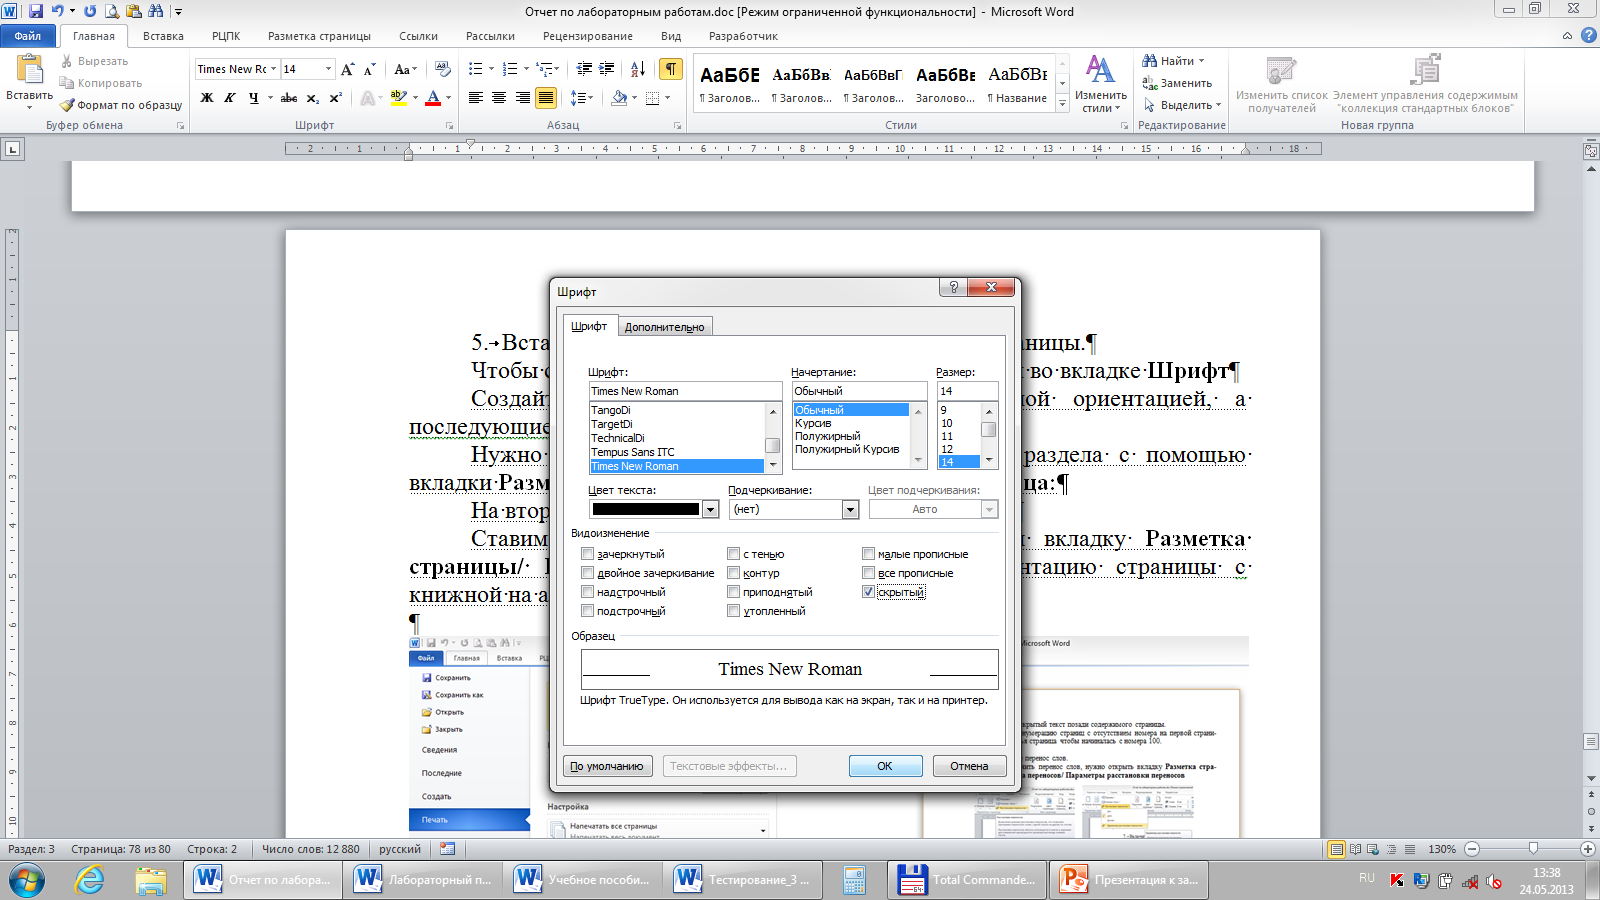
Task: Toggle the подстрочный checkbox
Action: click(x=587, y=611)
